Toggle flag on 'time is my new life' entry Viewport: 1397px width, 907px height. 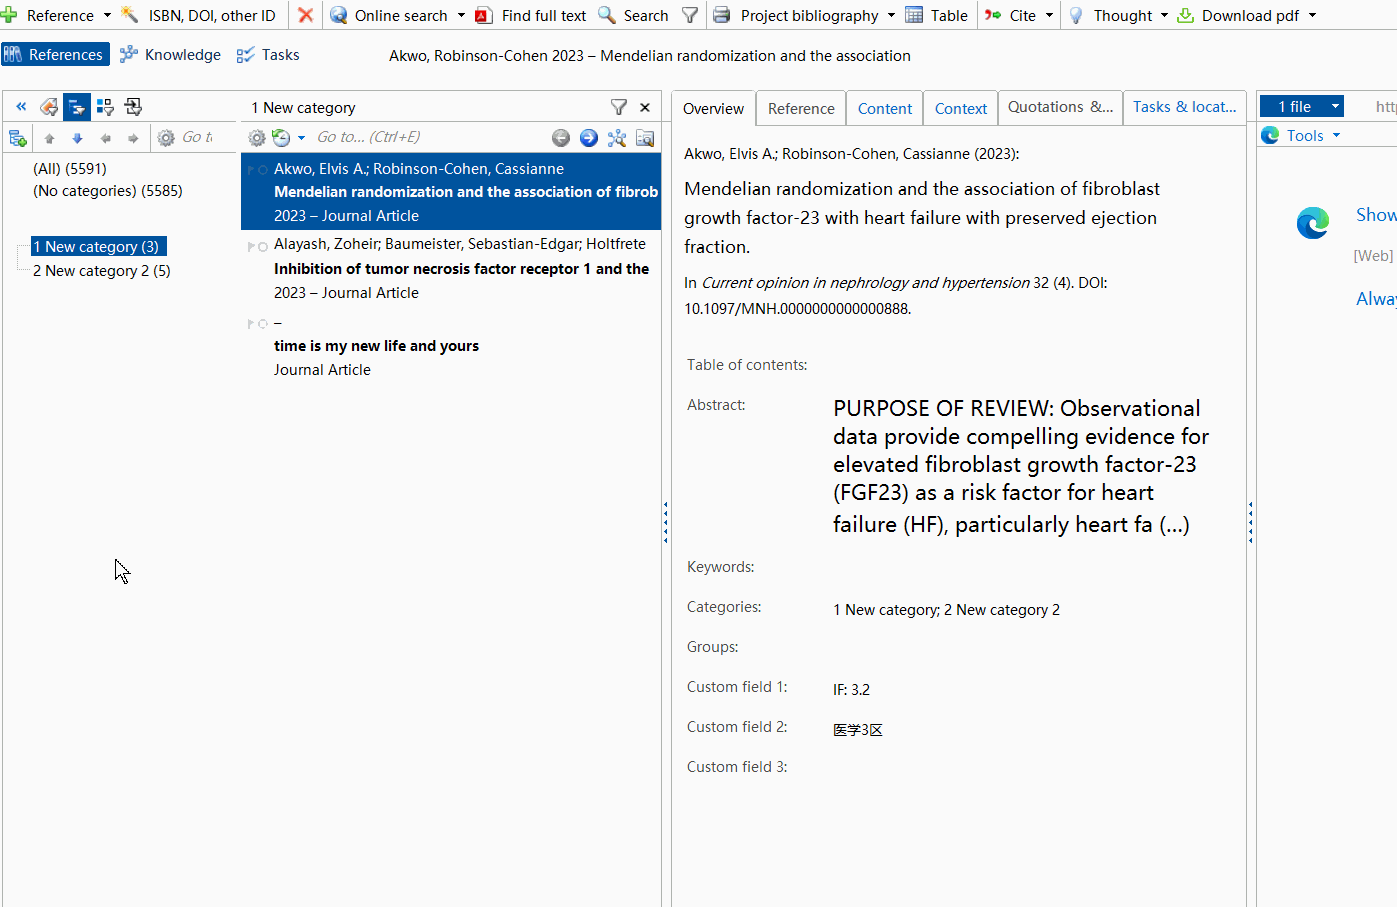point(251,323)
